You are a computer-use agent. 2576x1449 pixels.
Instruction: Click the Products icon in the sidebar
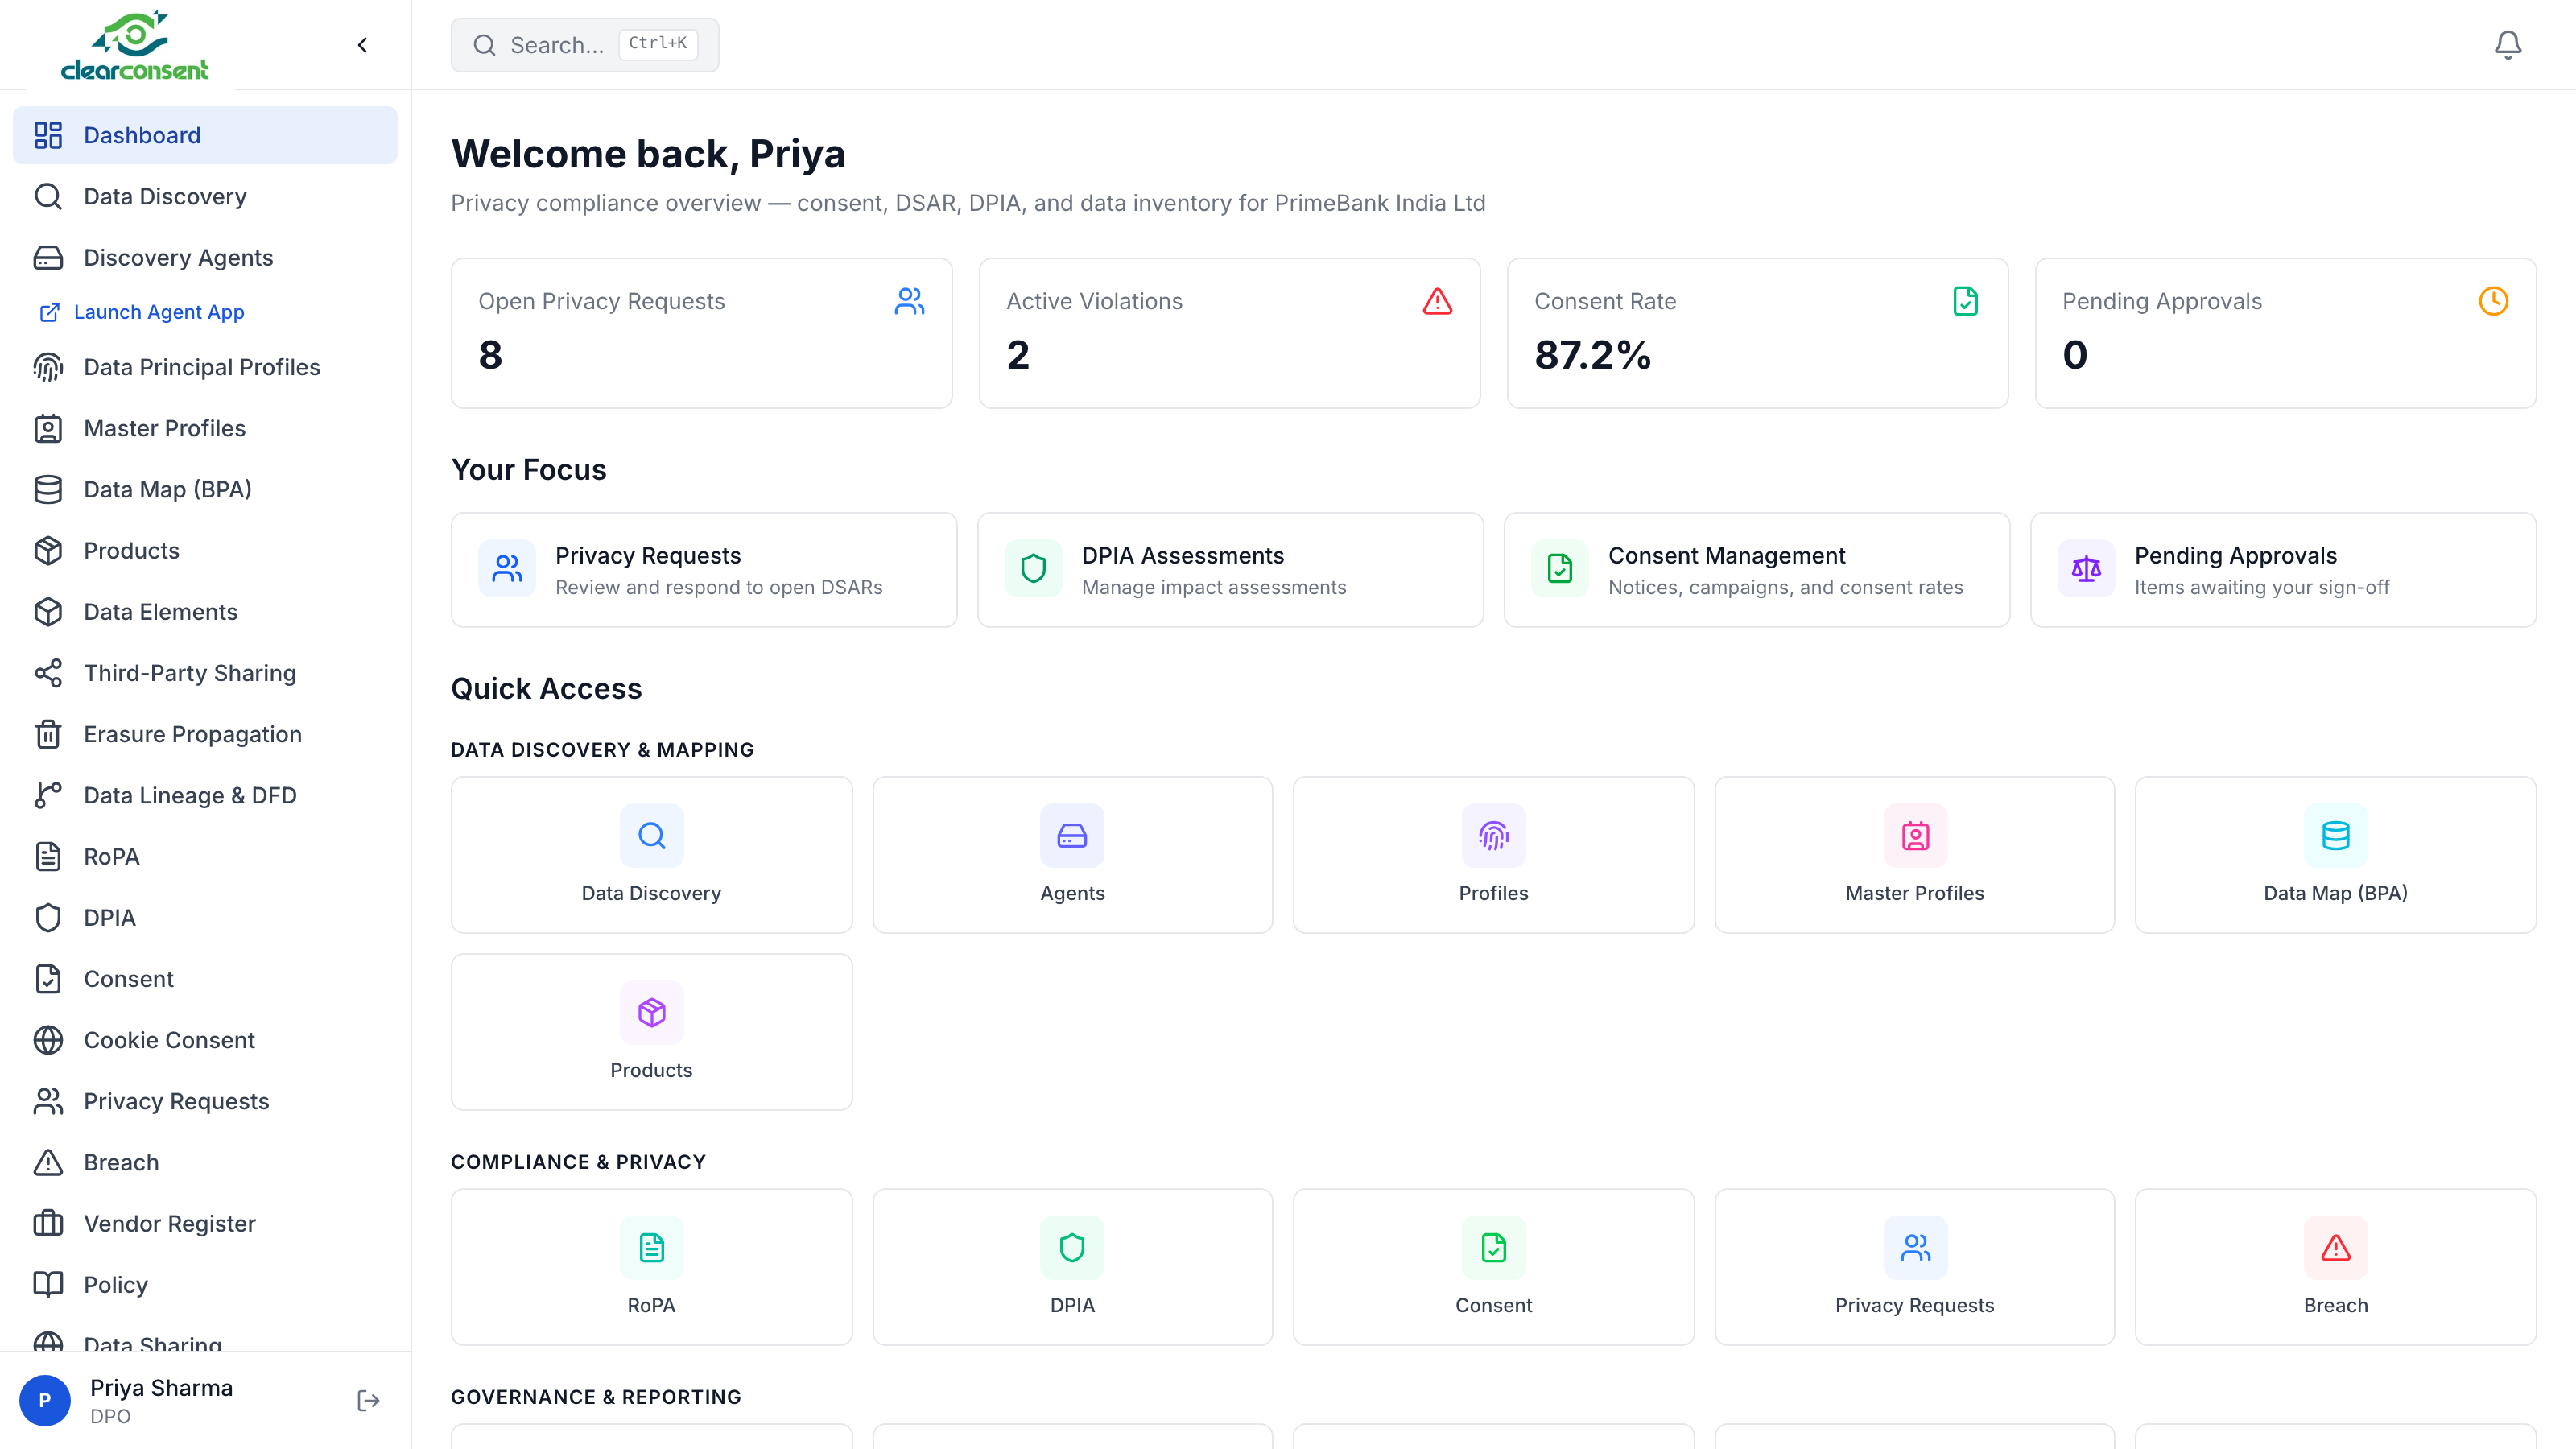(x=48, y=550)
